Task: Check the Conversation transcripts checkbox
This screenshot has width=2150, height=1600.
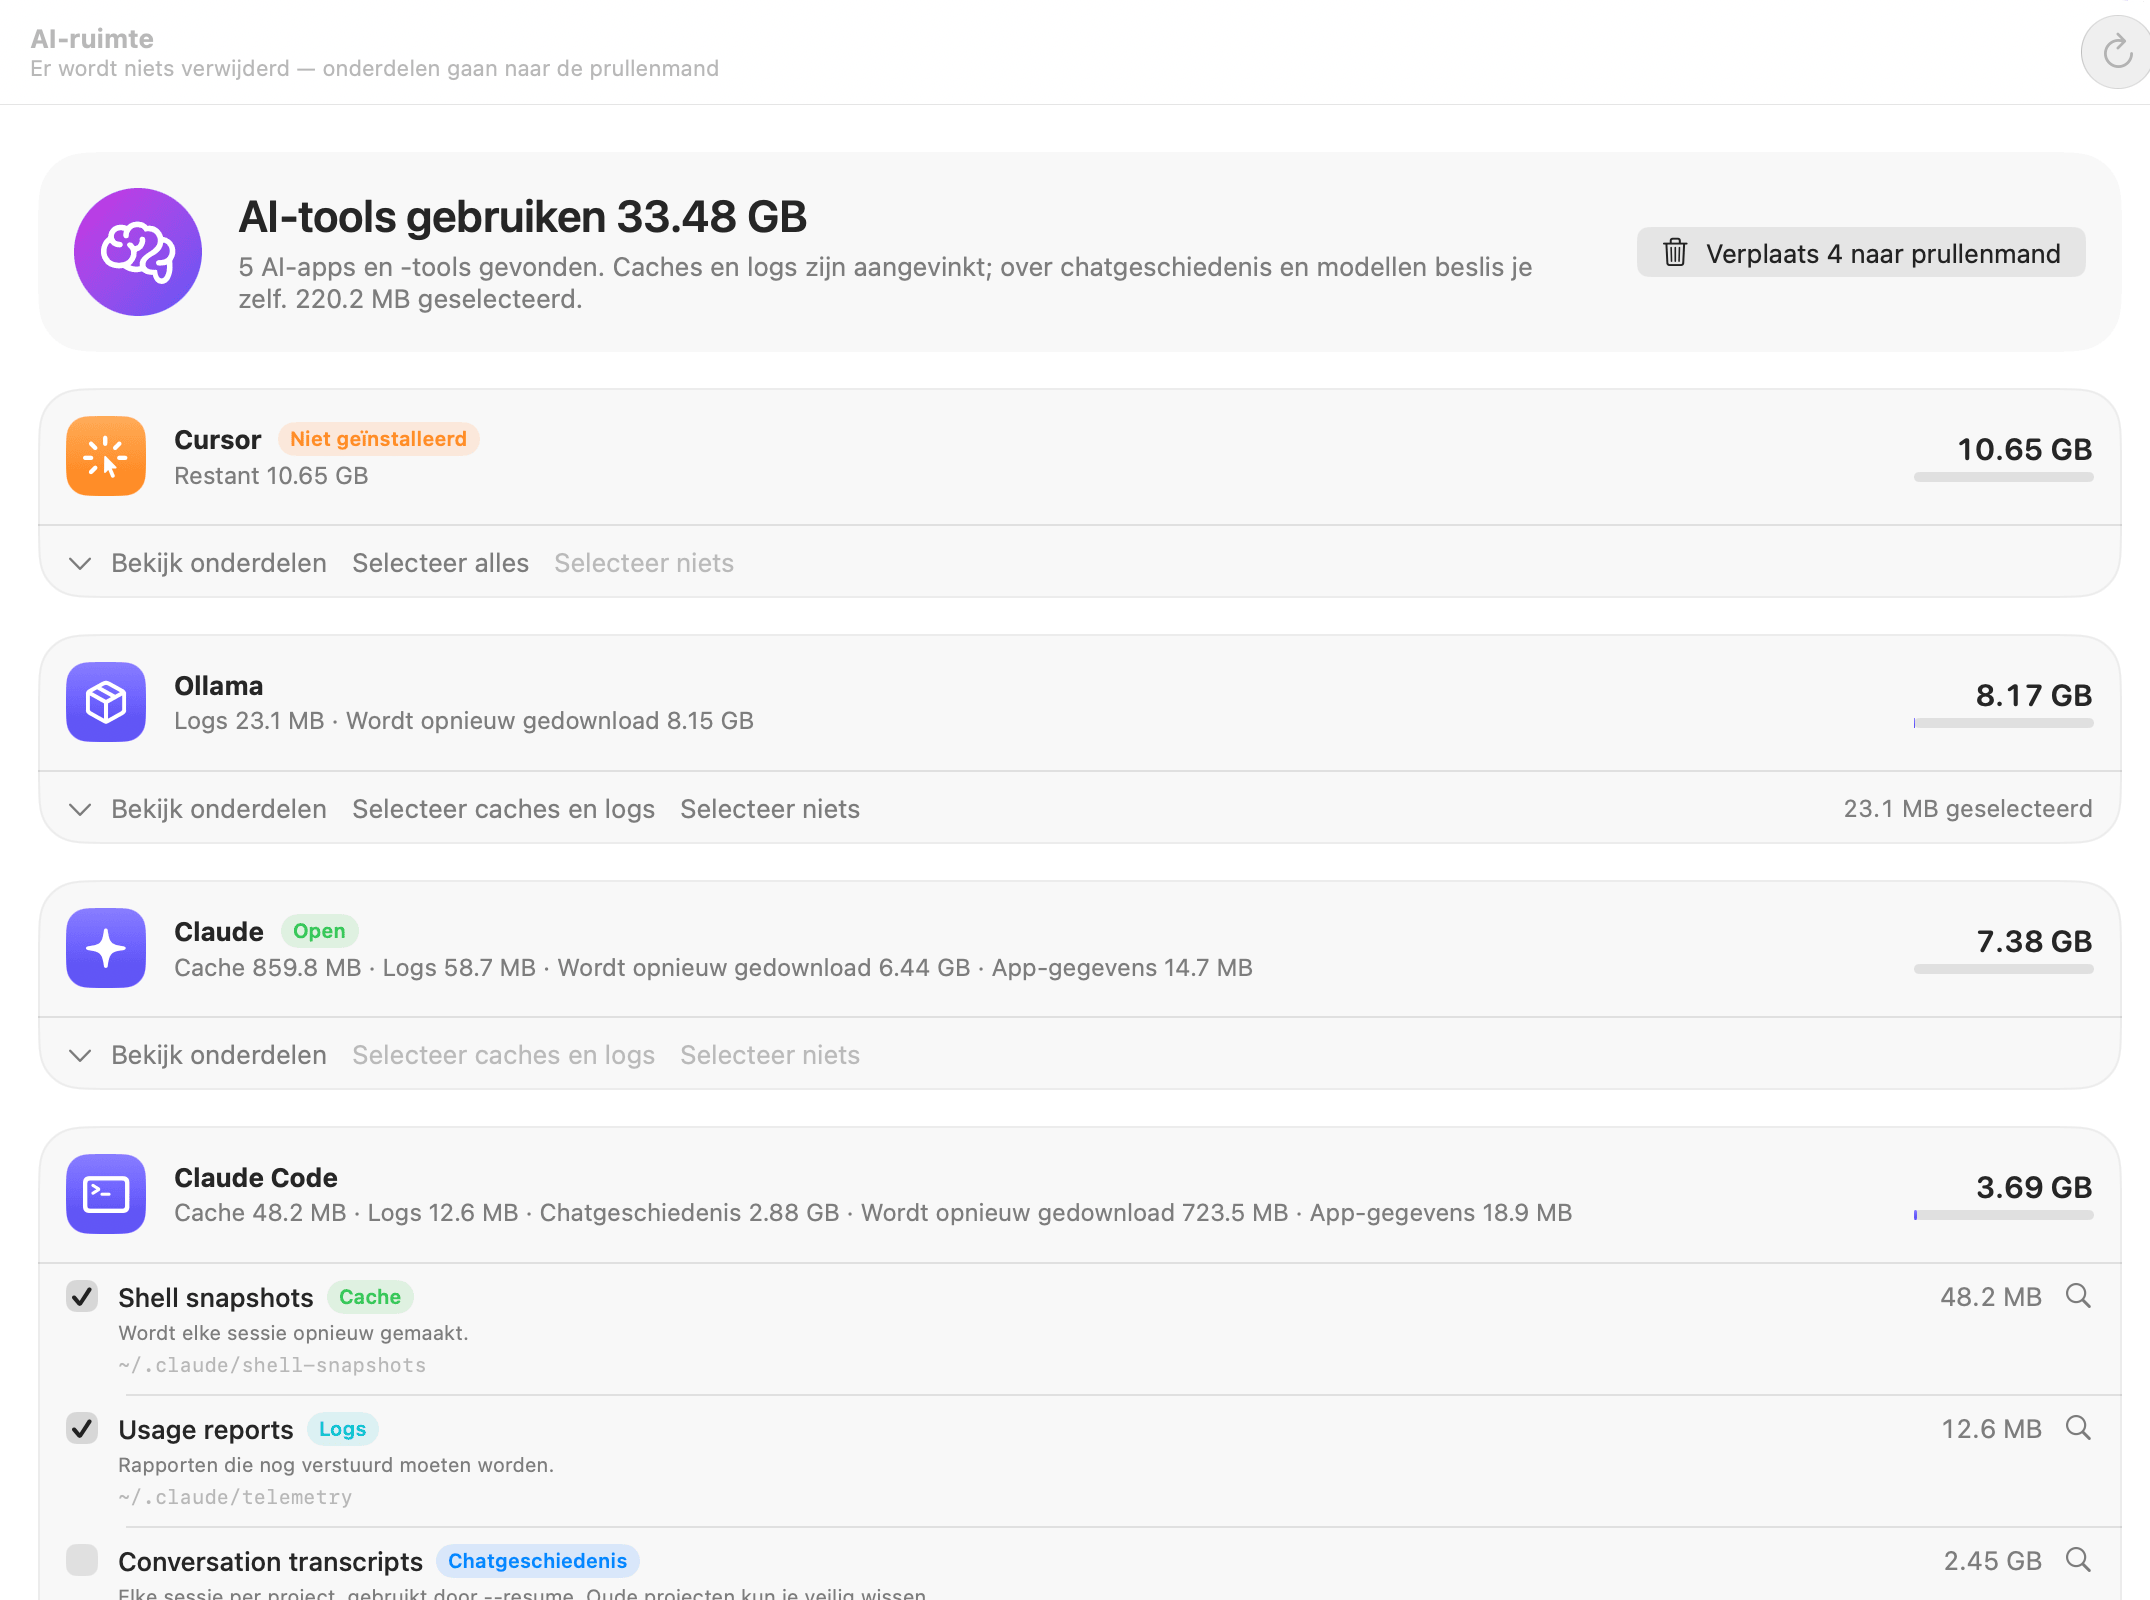Action: (82, 1560)
